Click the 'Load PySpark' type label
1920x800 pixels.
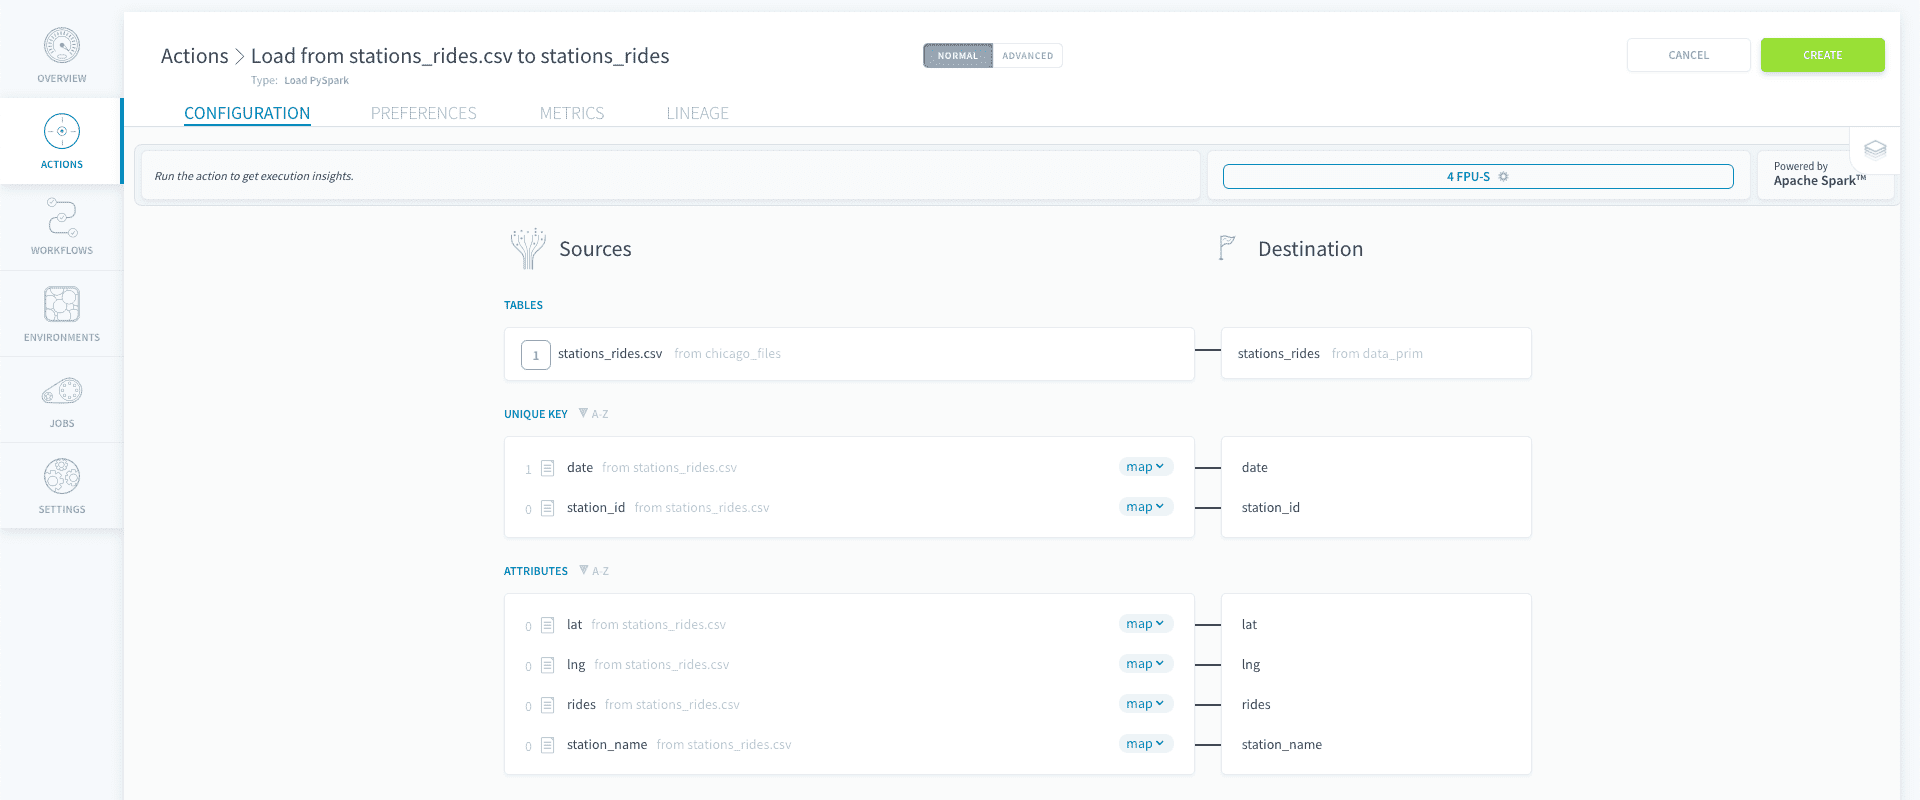[x=317, y=81]
